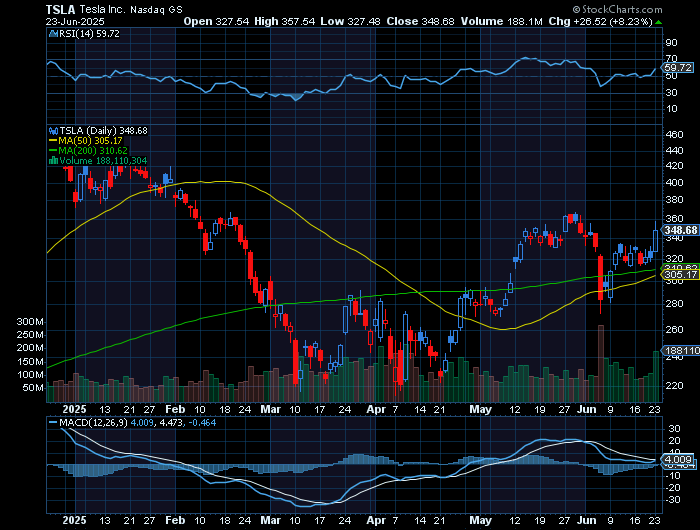700x530 pixels.
Task: Click the volume bars icon in the price legend
Action: pyautogui.click(x=53, y=161)
